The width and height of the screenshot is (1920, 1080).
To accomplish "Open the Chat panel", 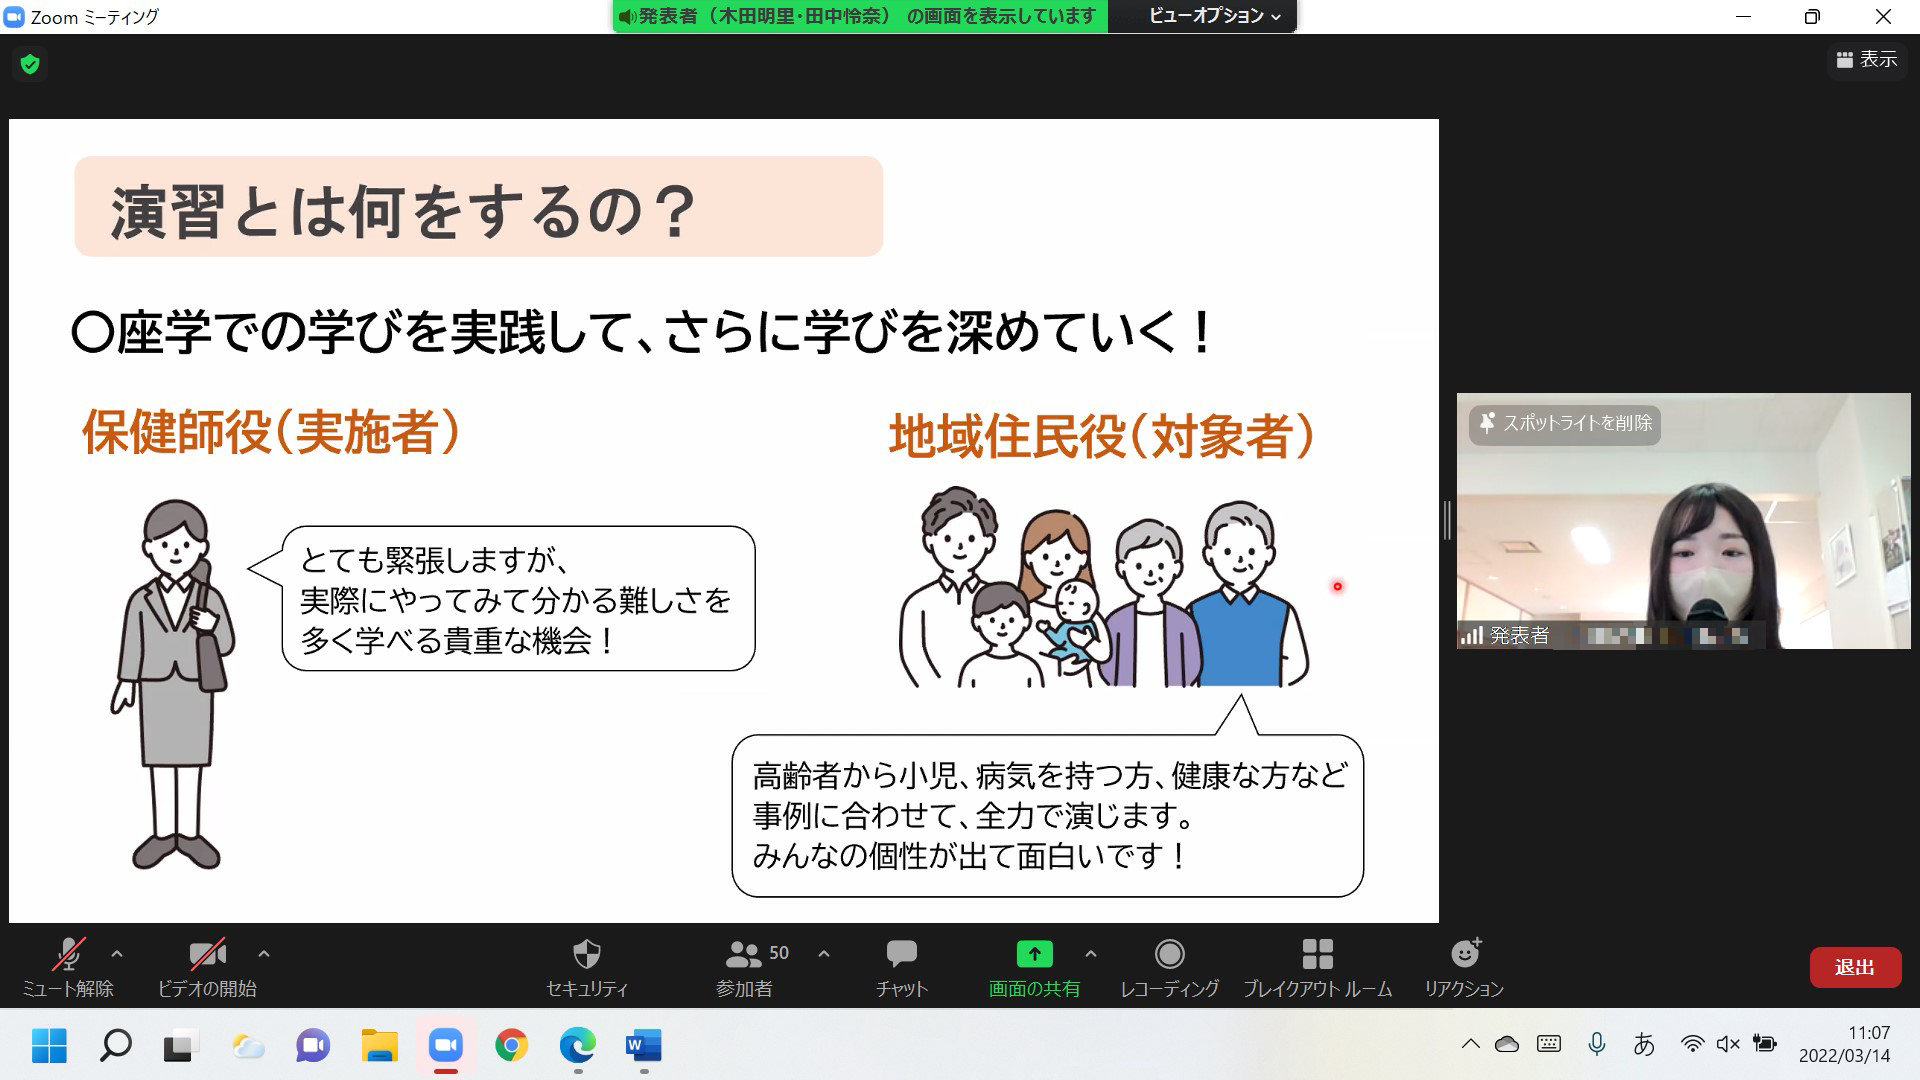I will pyautogui.click(x=901, y=965).
